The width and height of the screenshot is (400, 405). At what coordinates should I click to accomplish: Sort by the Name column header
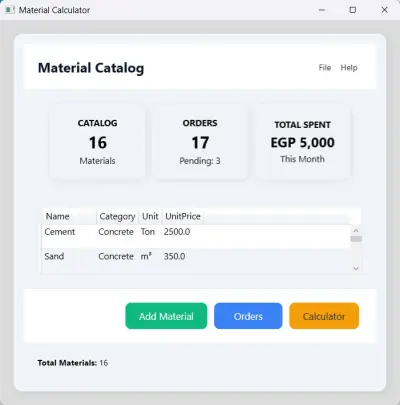click(69, 216)
